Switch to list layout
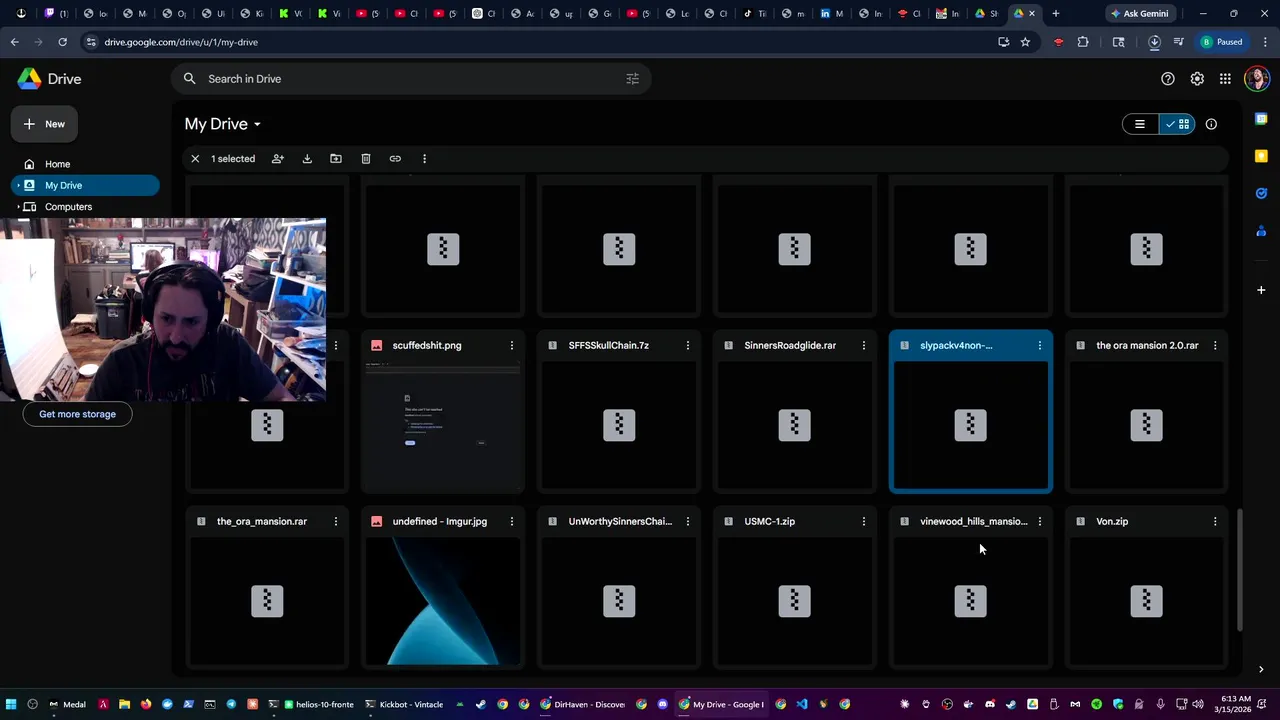1280x720 pixels. (1140, 124)
